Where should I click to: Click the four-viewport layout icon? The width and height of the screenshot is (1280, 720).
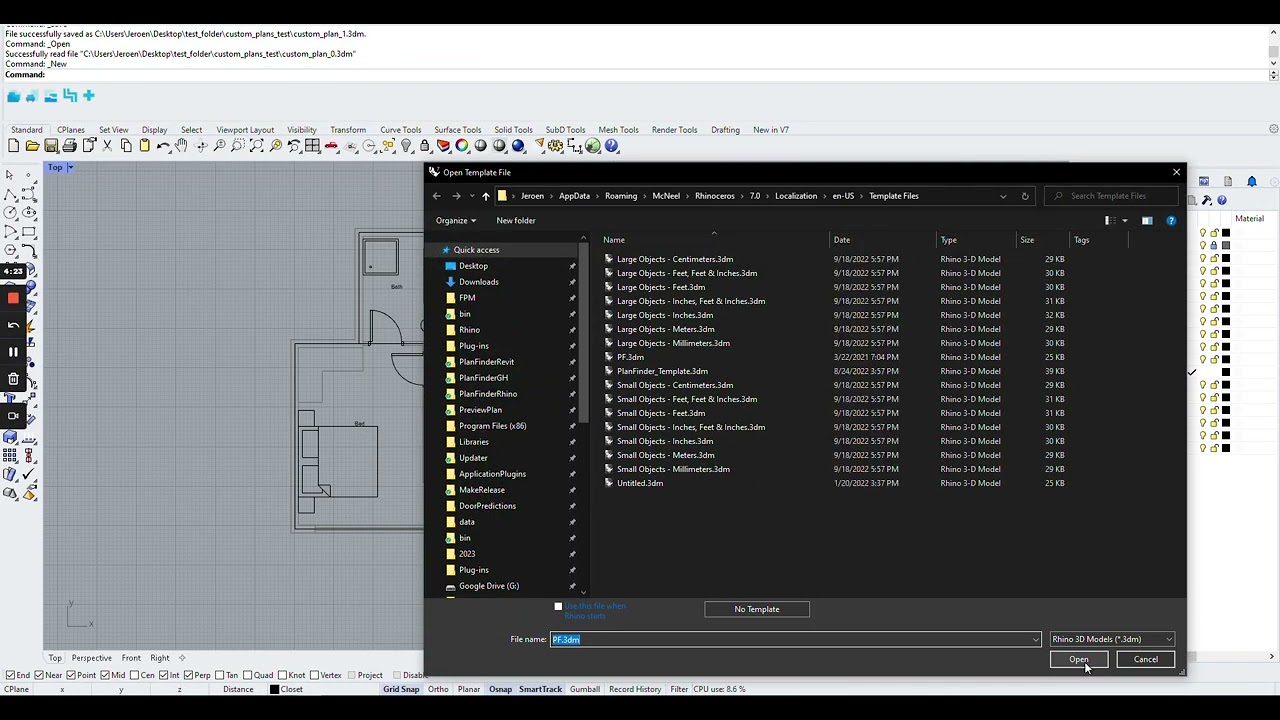click(313, 146)
